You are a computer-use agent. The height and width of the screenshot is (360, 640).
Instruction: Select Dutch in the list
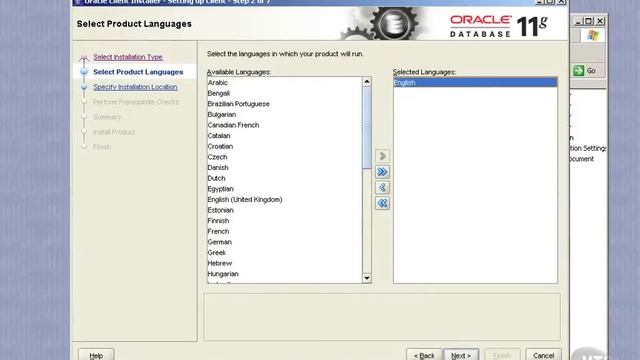tap(284, 178)
